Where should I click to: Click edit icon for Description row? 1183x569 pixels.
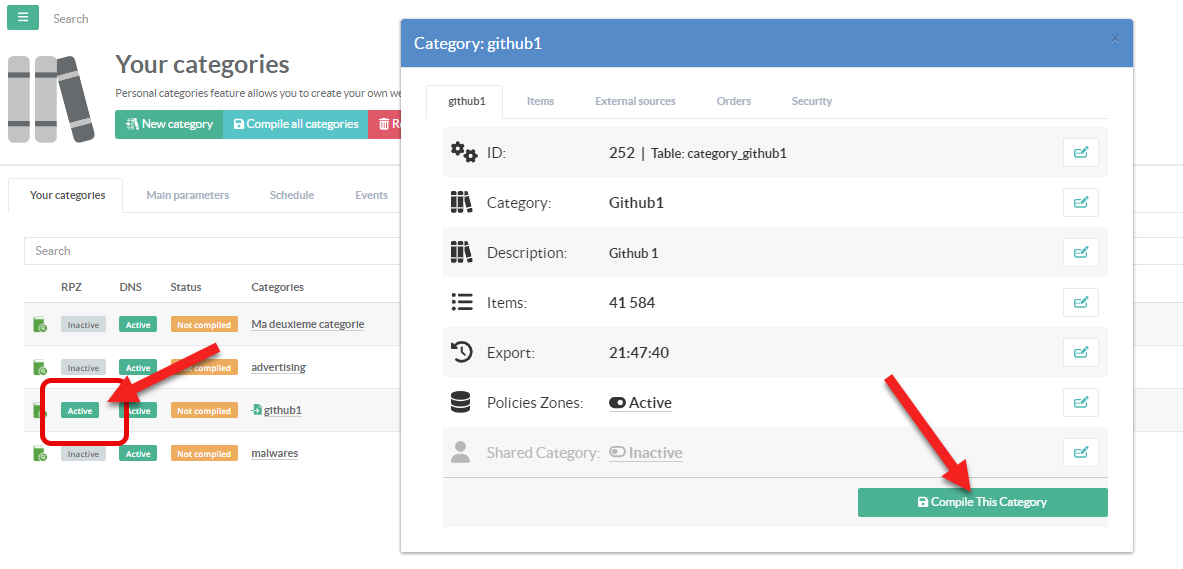click(x=1080, y=253)
